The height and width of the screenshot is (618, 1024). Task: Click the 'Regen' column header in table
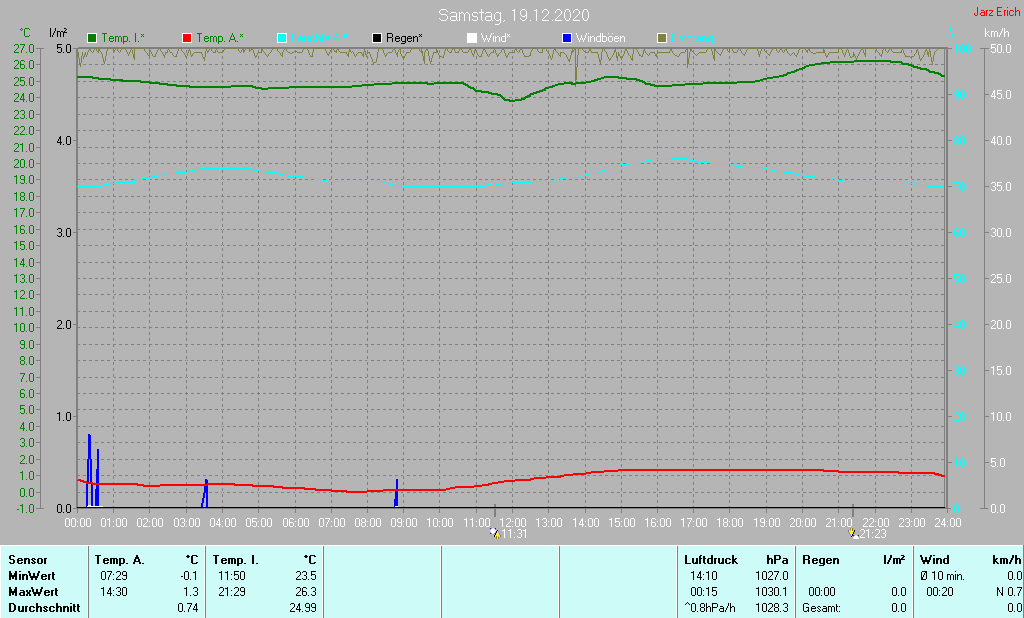[x=821, y=560]
